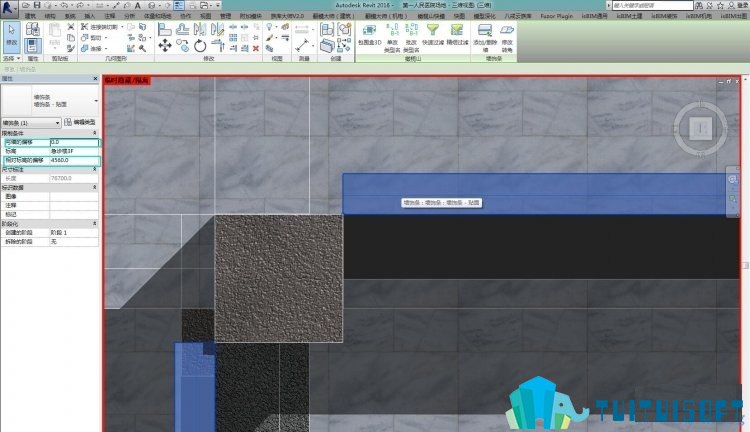Undo the last action in quick access toolbar

click(x=64, y=5)
